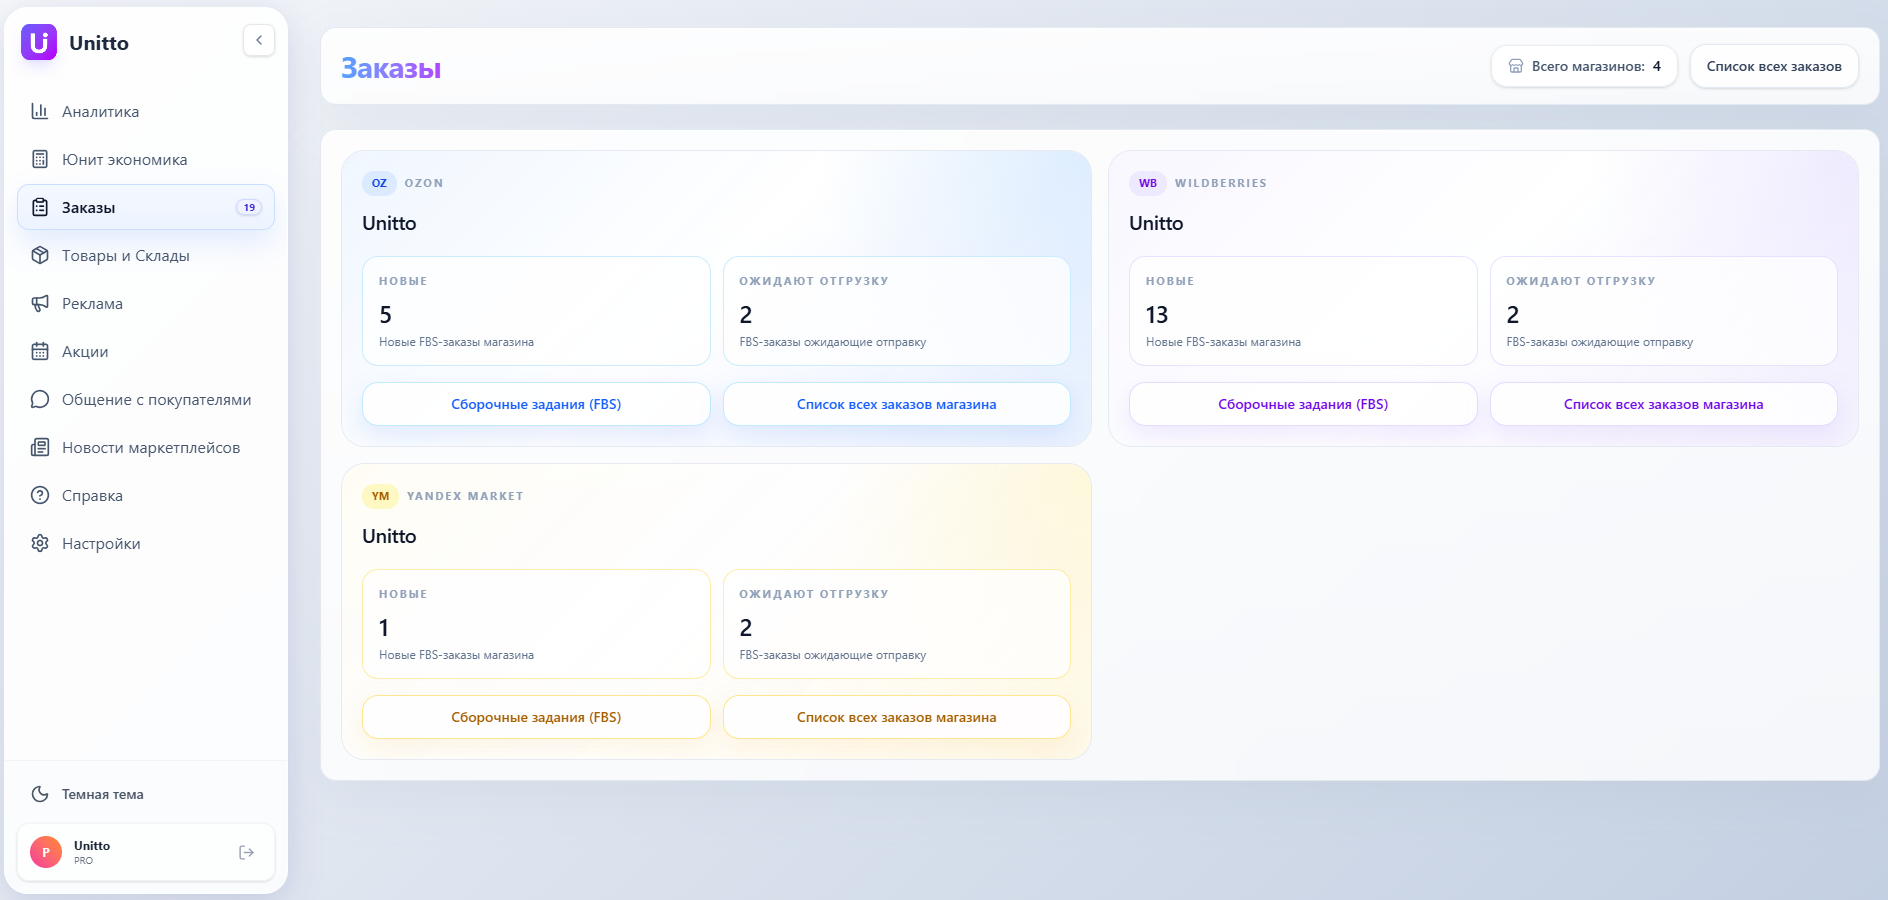Click the Ozon store name Unitto
The image size is (1888, 900).
(x=389, y=223)
